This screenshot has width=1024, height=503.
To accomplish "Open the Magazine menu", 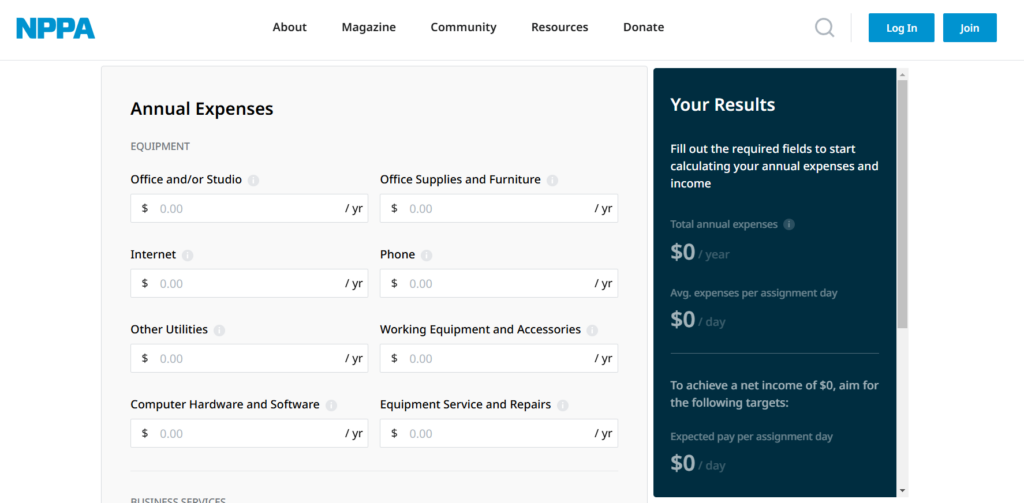I will (x=368, y=28).
